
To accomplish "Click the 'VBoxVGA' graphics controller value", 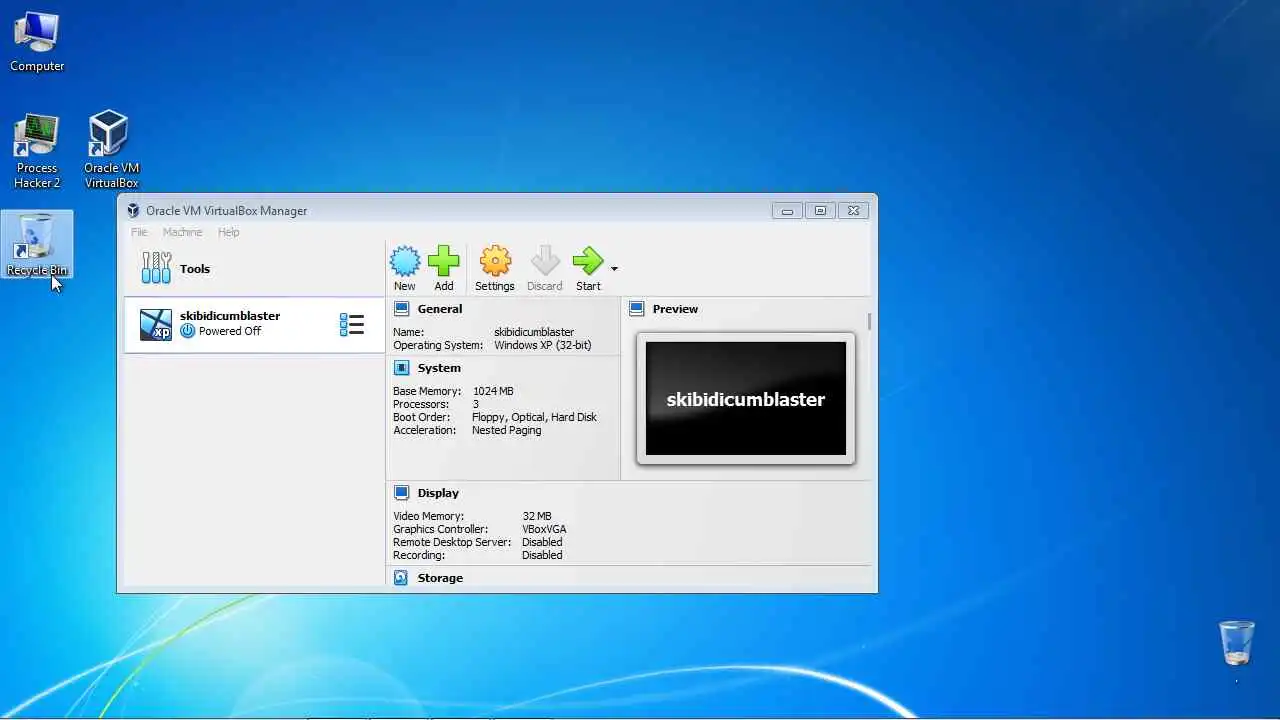I will (x=544, y=529).
